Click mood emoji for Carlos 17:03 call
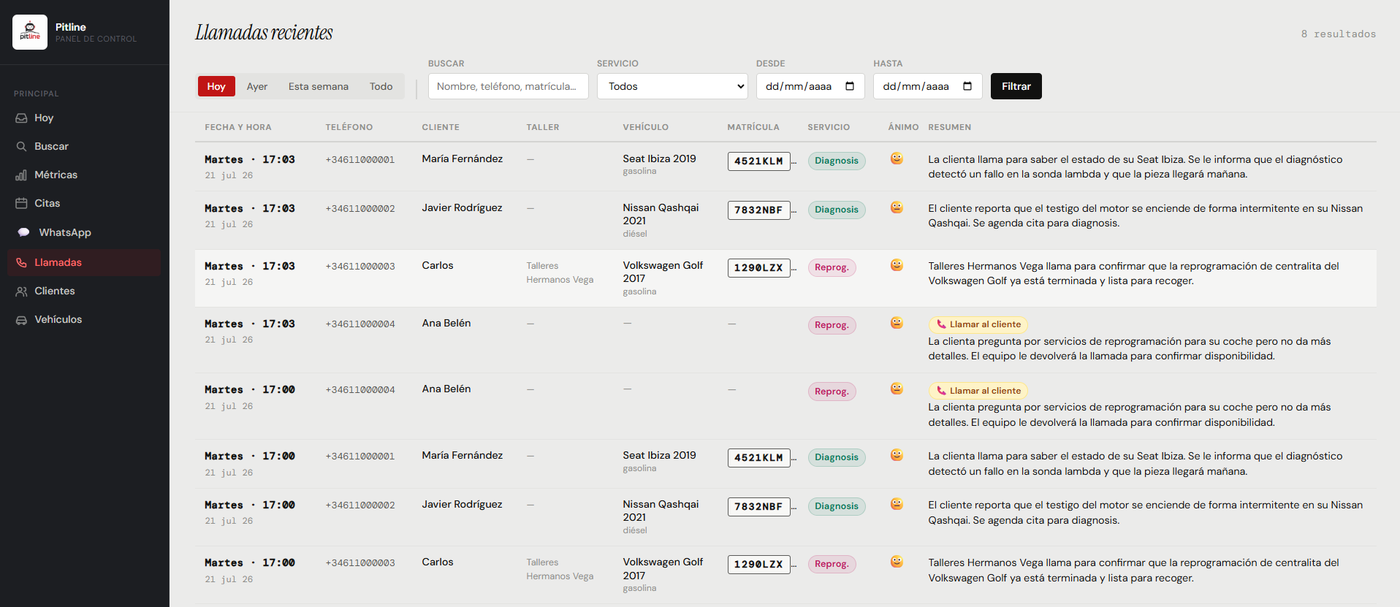The height and width of the screenshot is (607, 1400). (897, 265)
